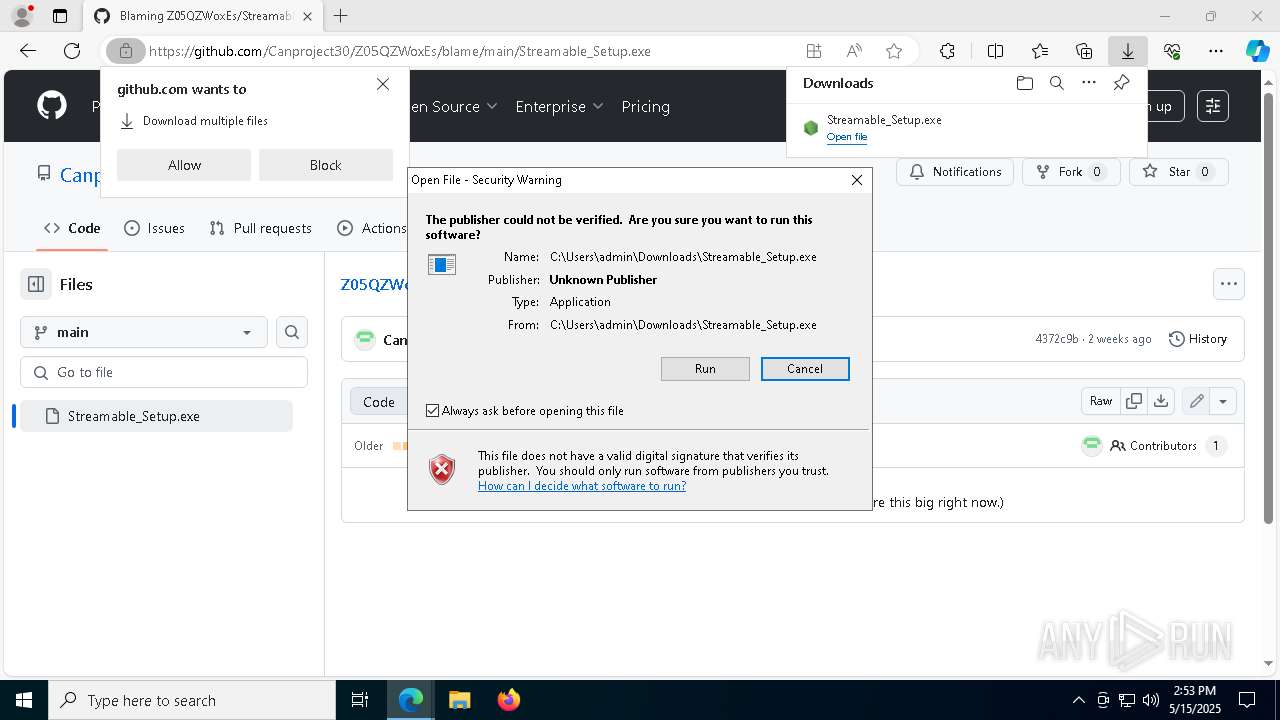The height and width of the screenshot is (720, 1280).
Task: Go to GitHub homepage logo
Action: [52, 106]
